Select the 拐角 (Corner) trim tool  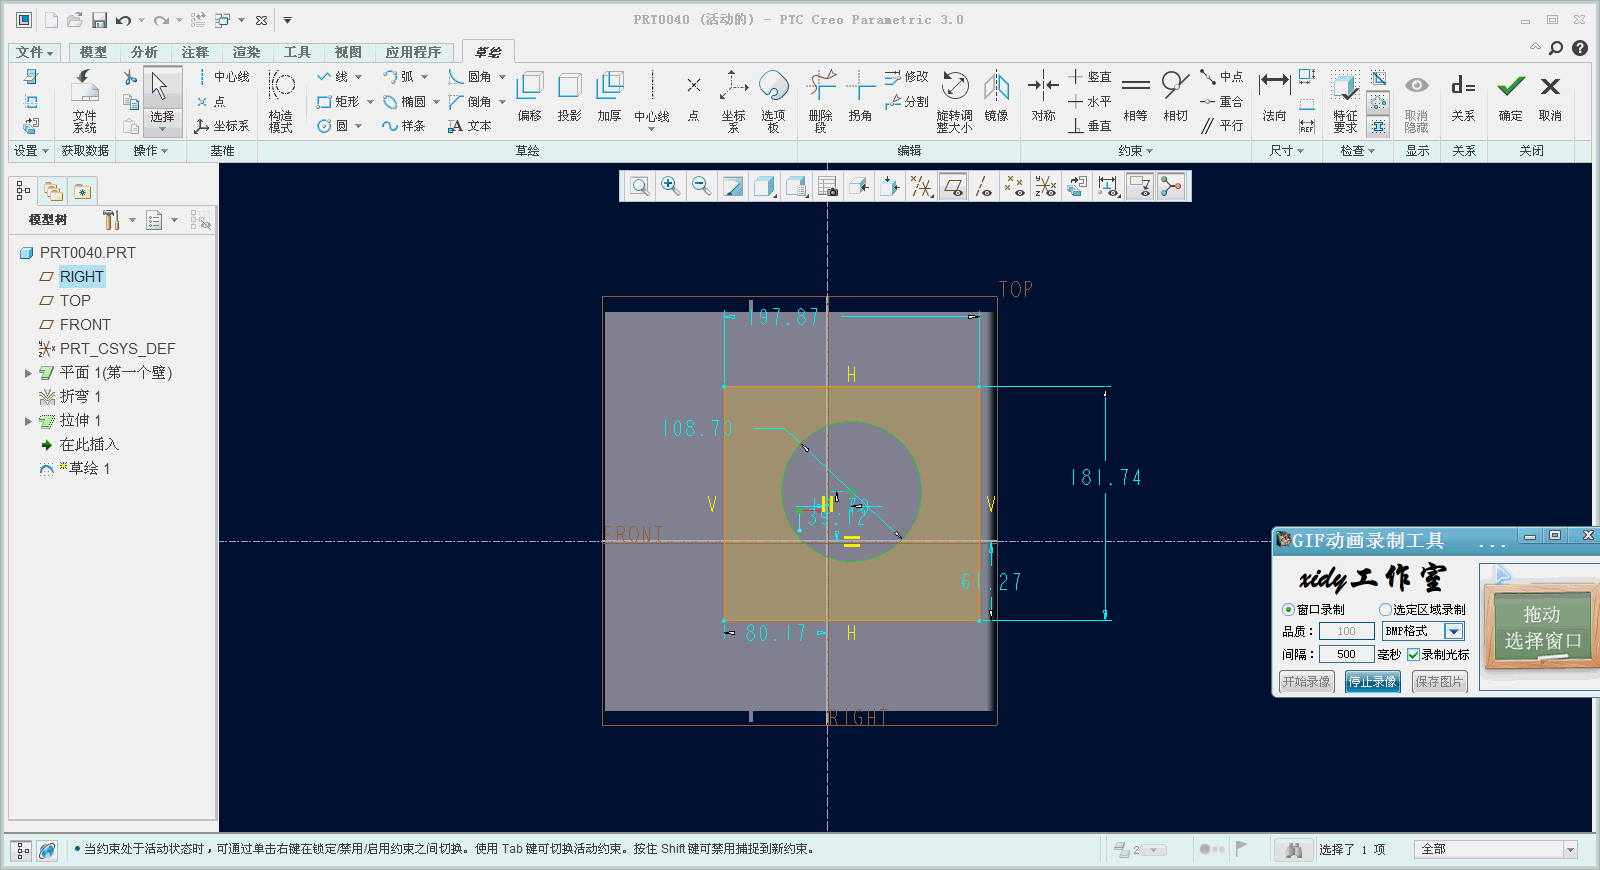point(860,97)
